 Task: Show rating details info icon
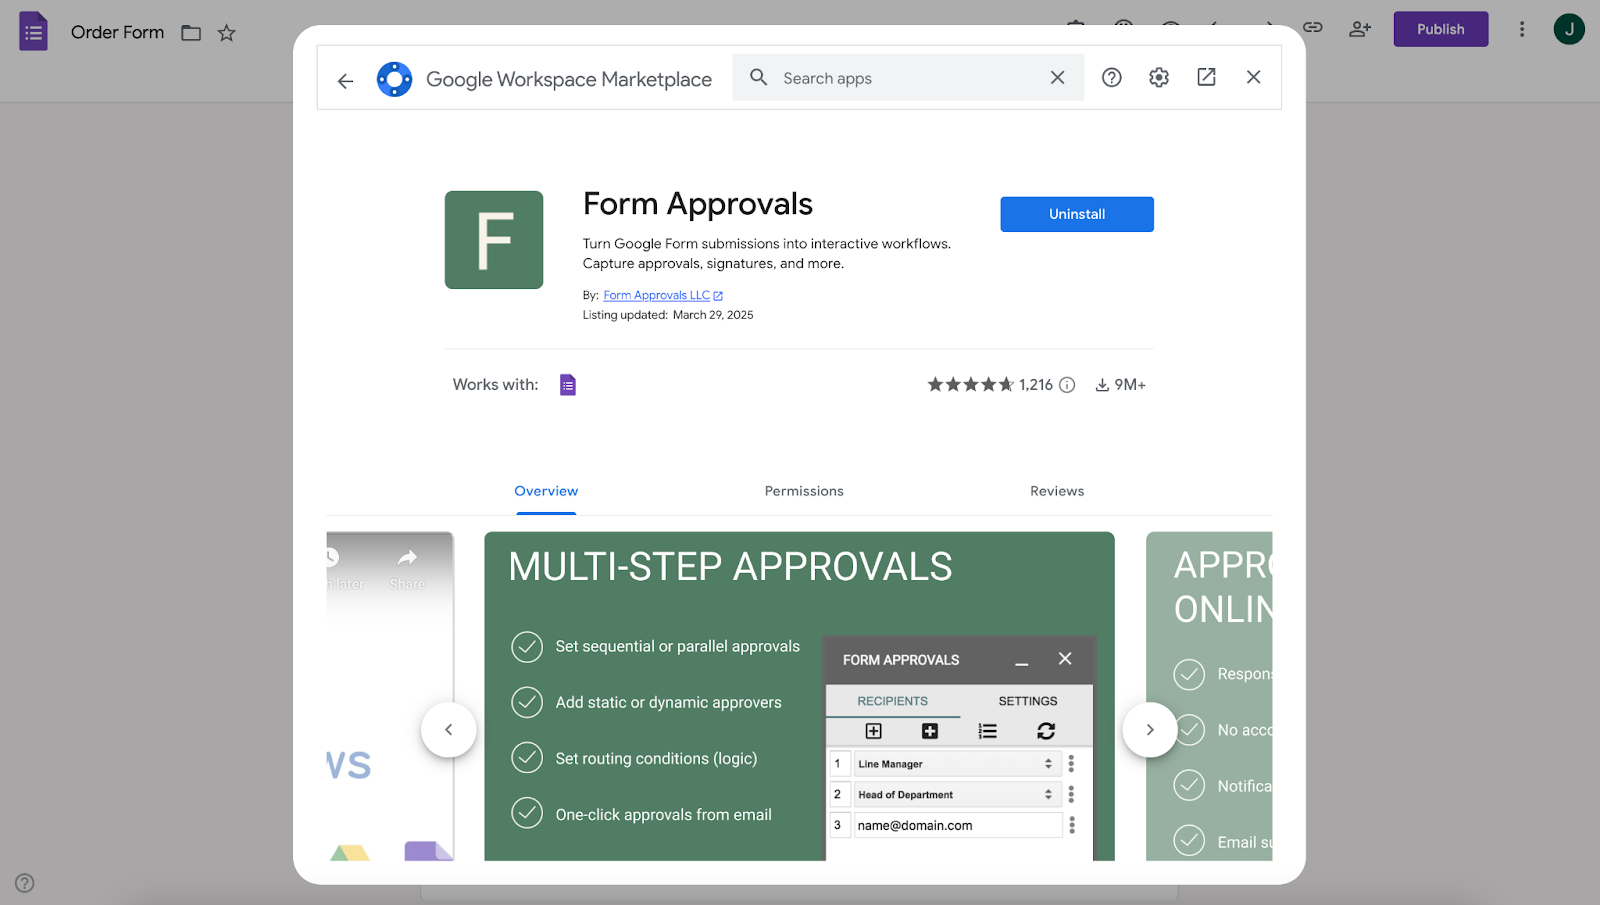coord(1067,385)
